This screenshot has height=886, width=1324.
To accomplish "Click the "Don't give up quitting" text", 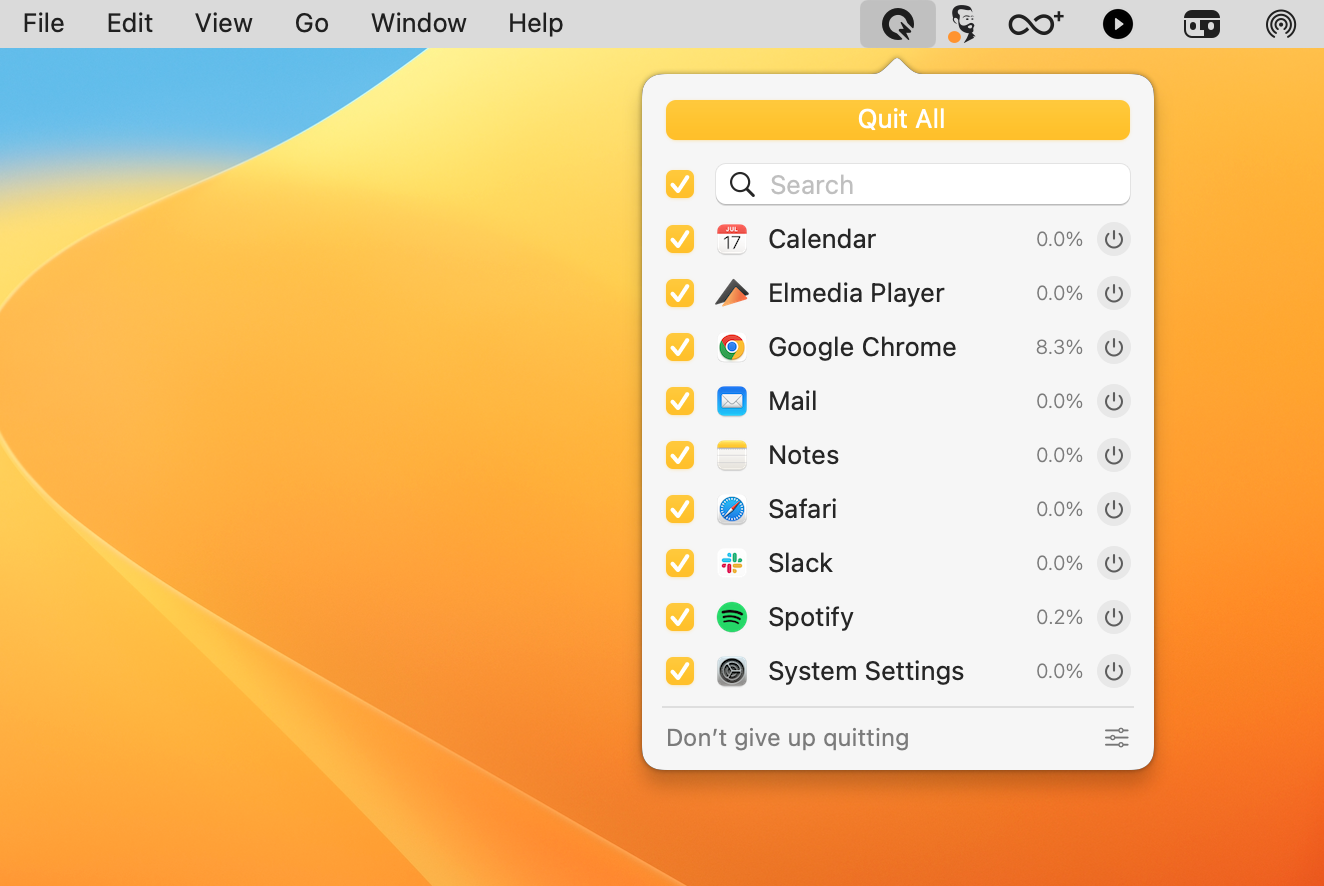I will coord(788,738).
